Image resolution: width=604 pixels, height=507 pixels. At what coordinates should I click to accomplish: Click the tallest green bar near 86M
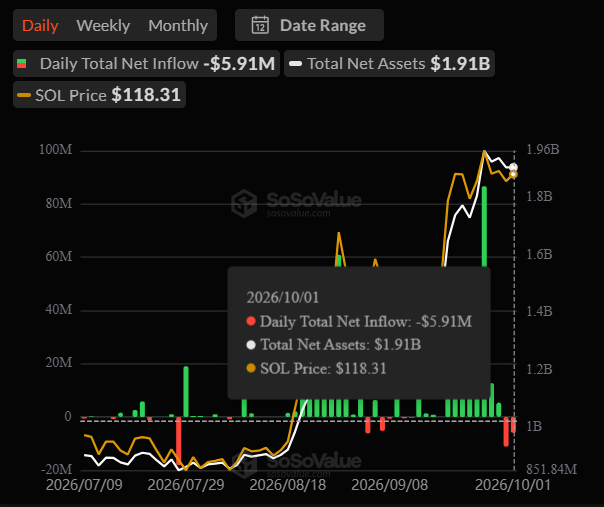(484, 227)
